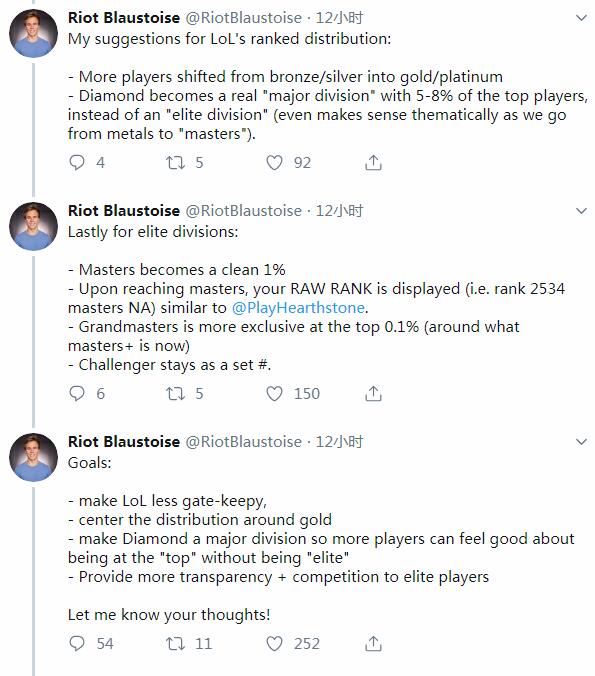Open the @PlayHearthstone mention link

pyautogui.click(x=298, y=308)
